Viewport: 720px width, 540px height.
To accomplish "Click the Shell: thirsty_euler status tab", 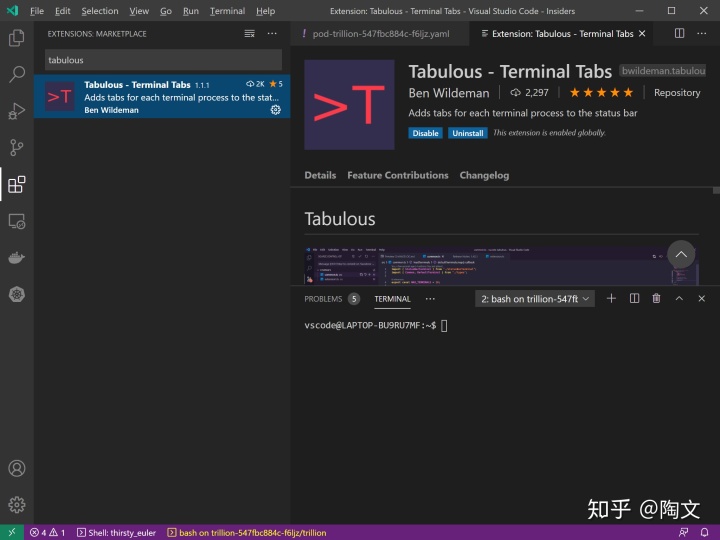I will 116,533.
